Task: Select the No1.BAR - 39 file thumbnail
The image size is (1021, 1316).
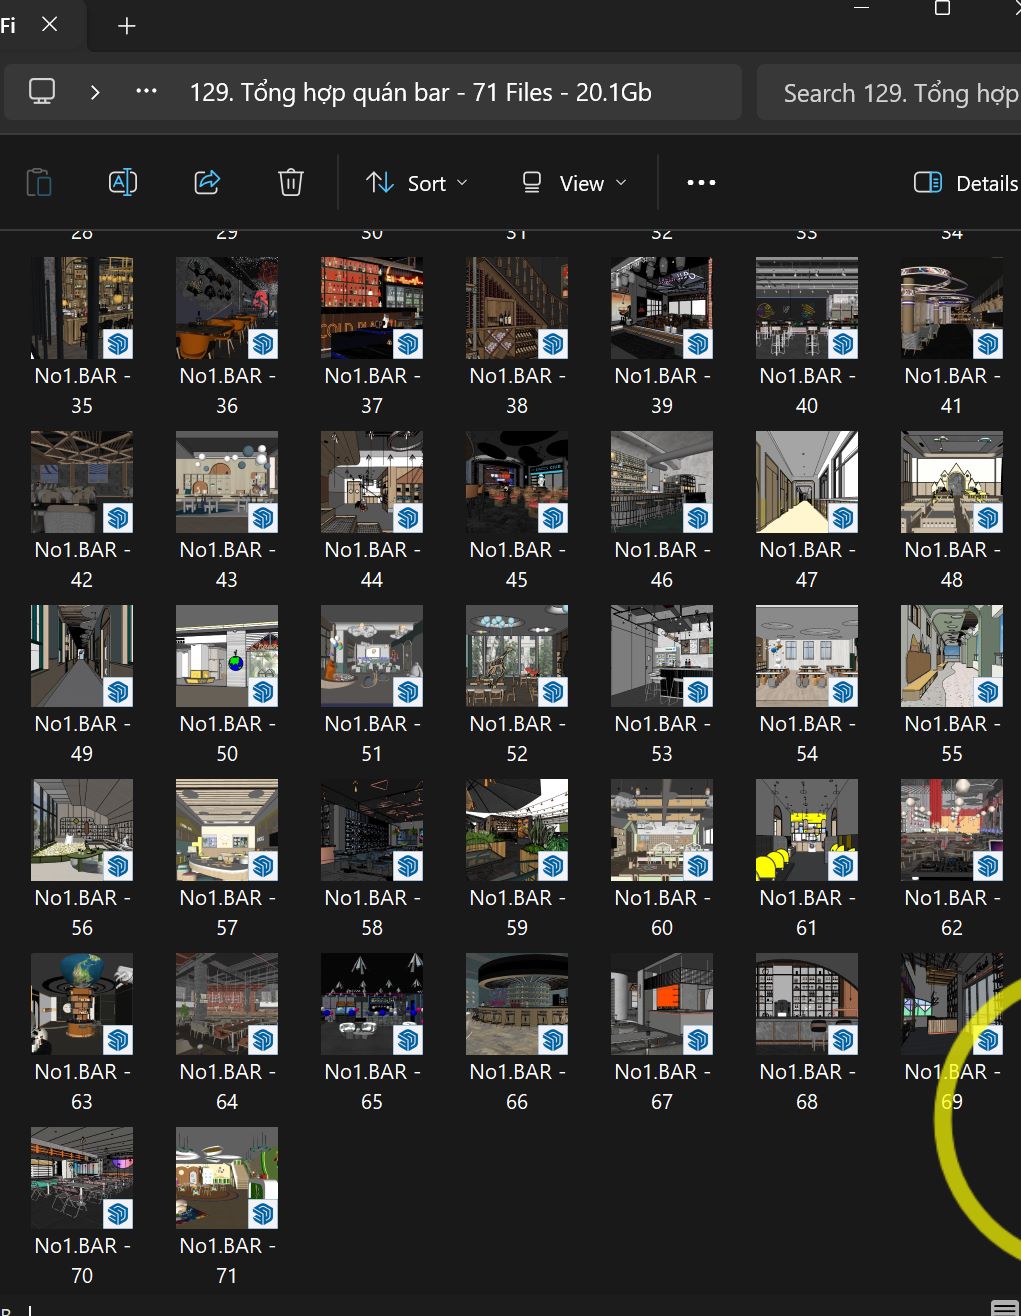Action: 662,308
